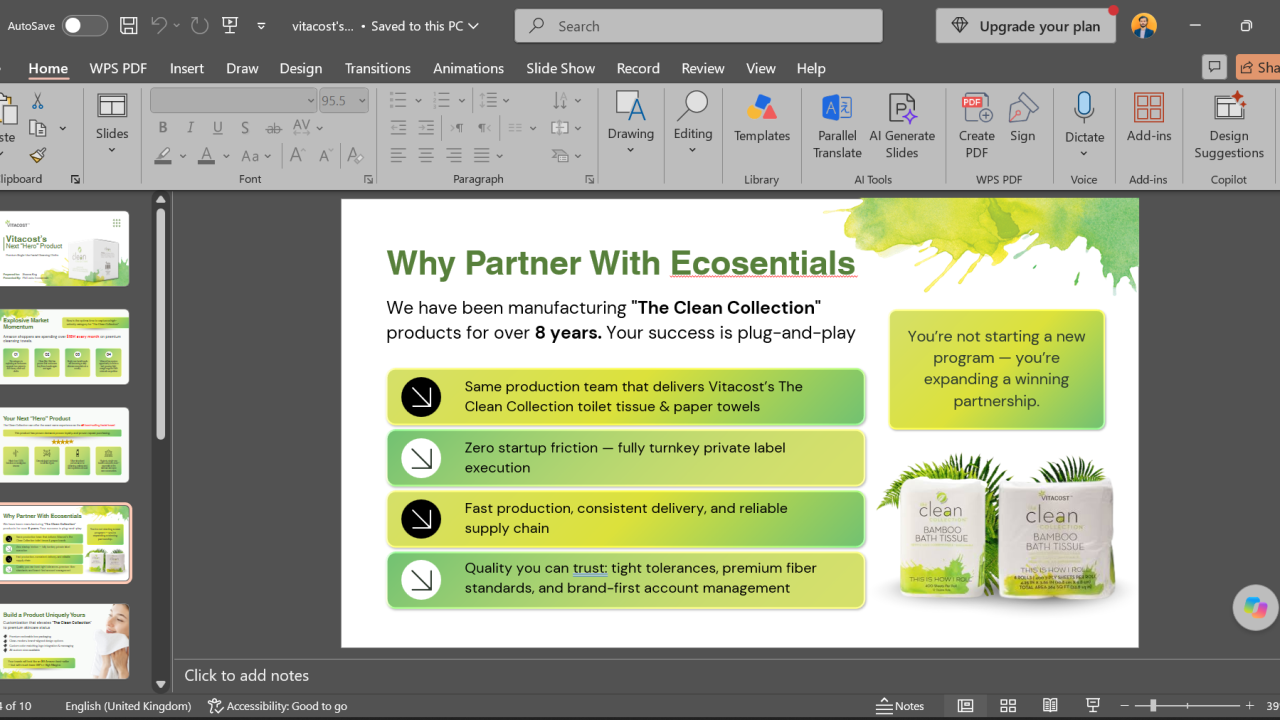Image resolution: width=1280 pixels, height=720 pixels.
Task: Pick the Format Painter brush
Action: [x=38, y=155]
